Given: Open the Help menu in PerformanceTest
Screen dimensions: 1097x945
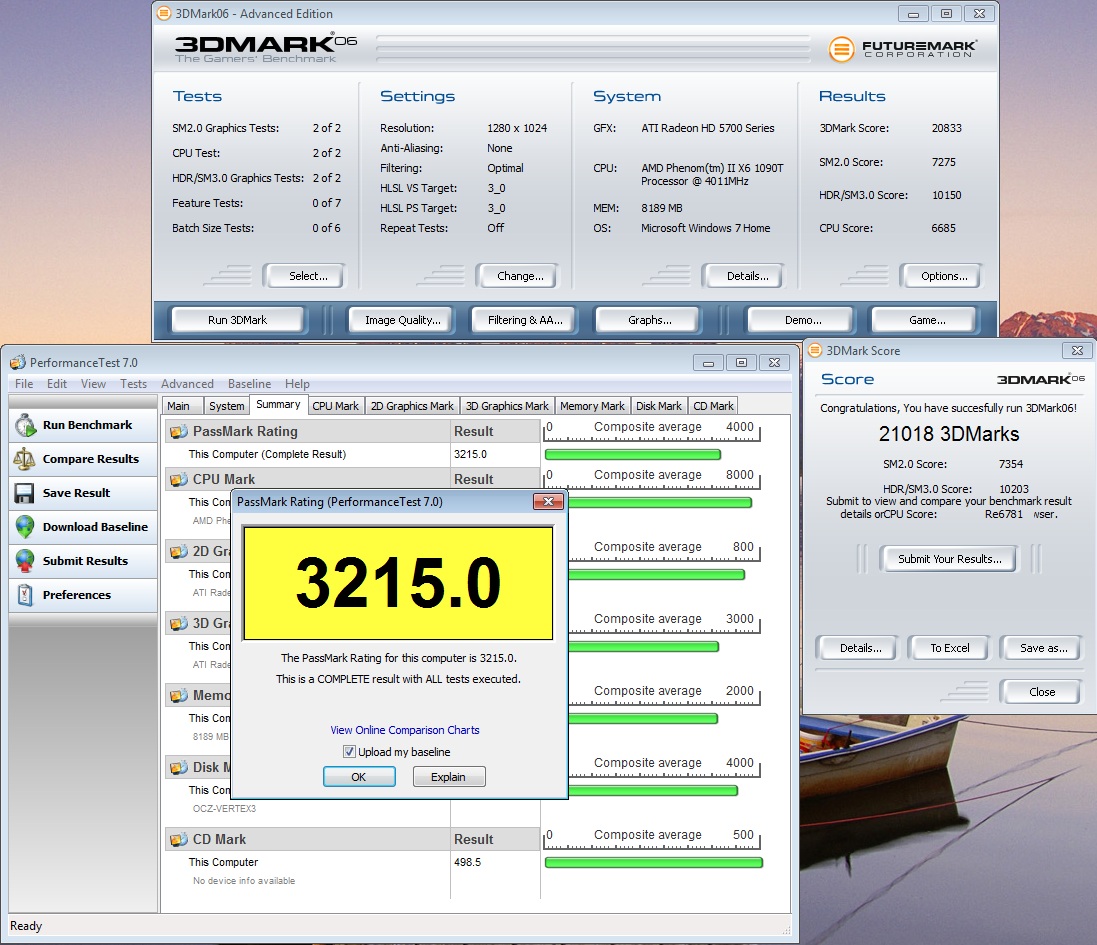Looking at the screenshot, I should pyautogui.click(x=297, y=384).
